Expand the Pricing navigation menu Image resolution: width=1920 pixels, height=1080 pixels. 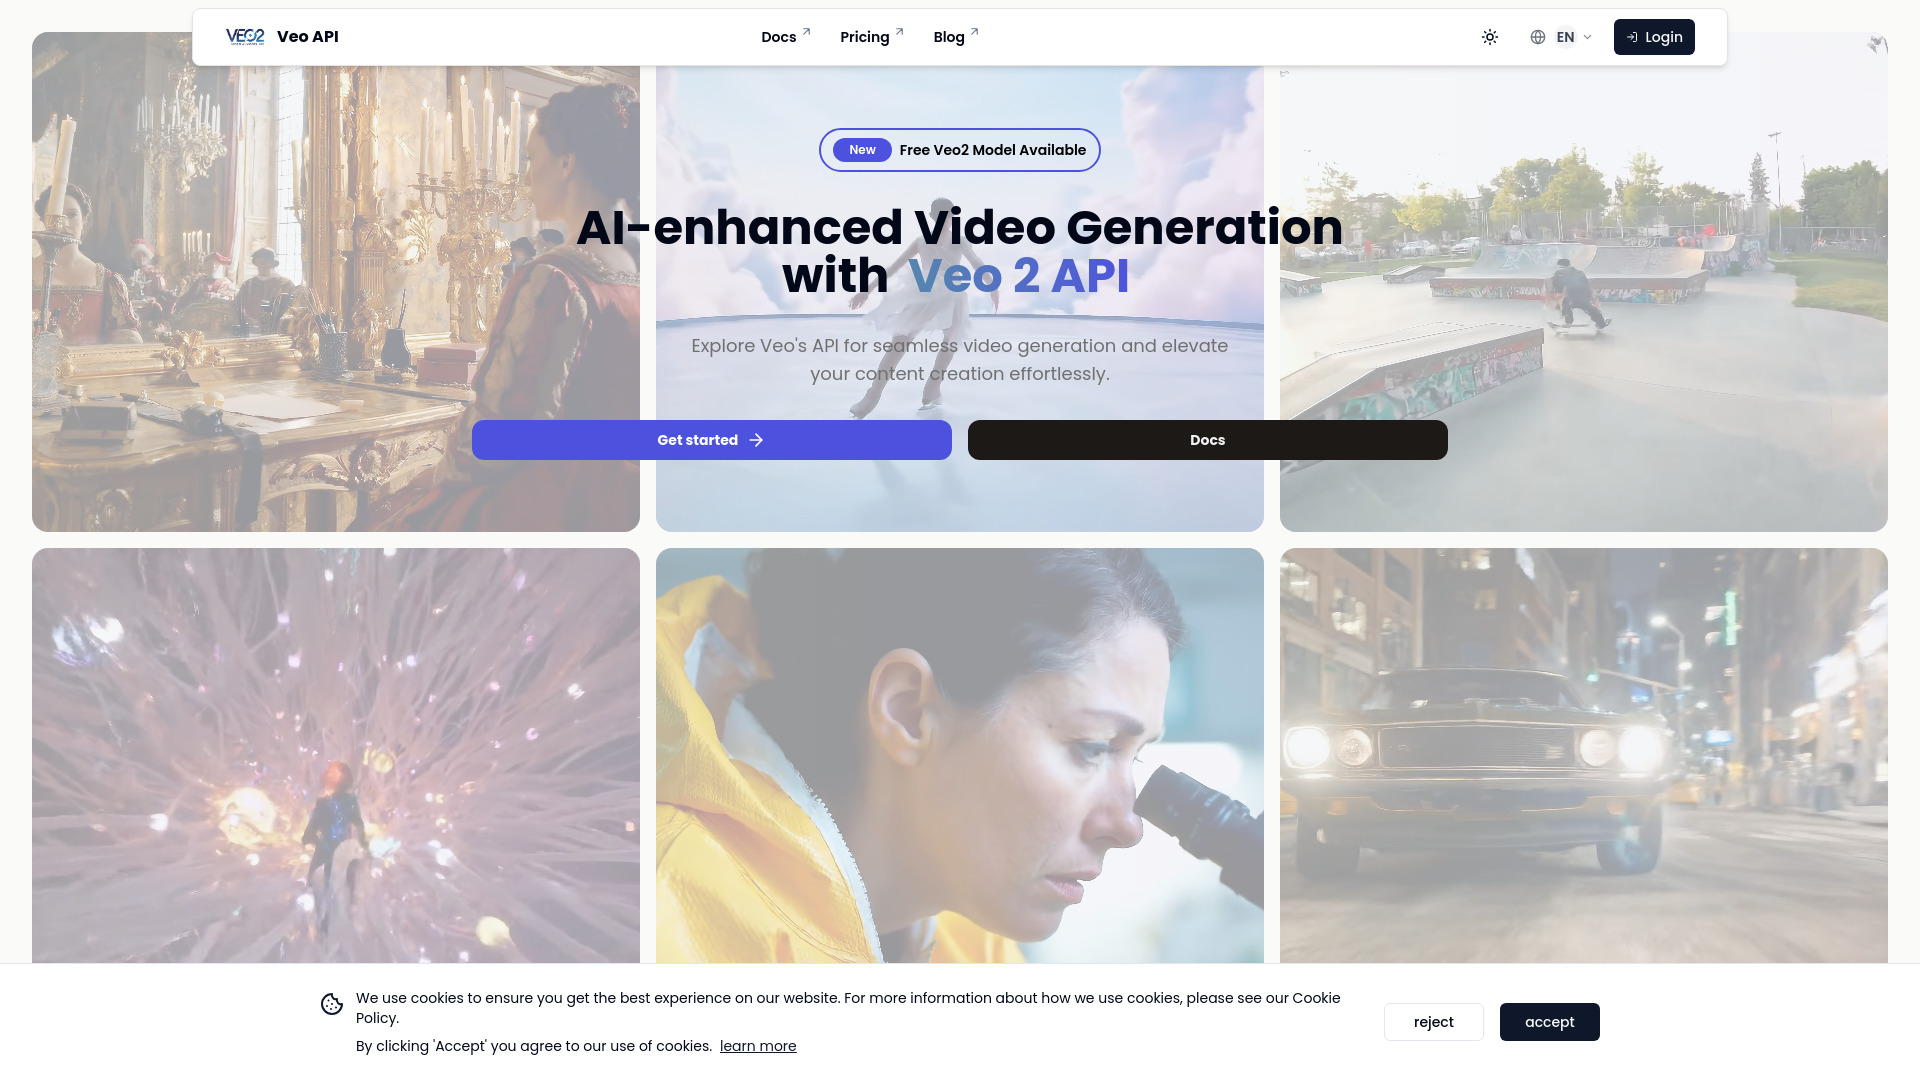pos(872,37)
